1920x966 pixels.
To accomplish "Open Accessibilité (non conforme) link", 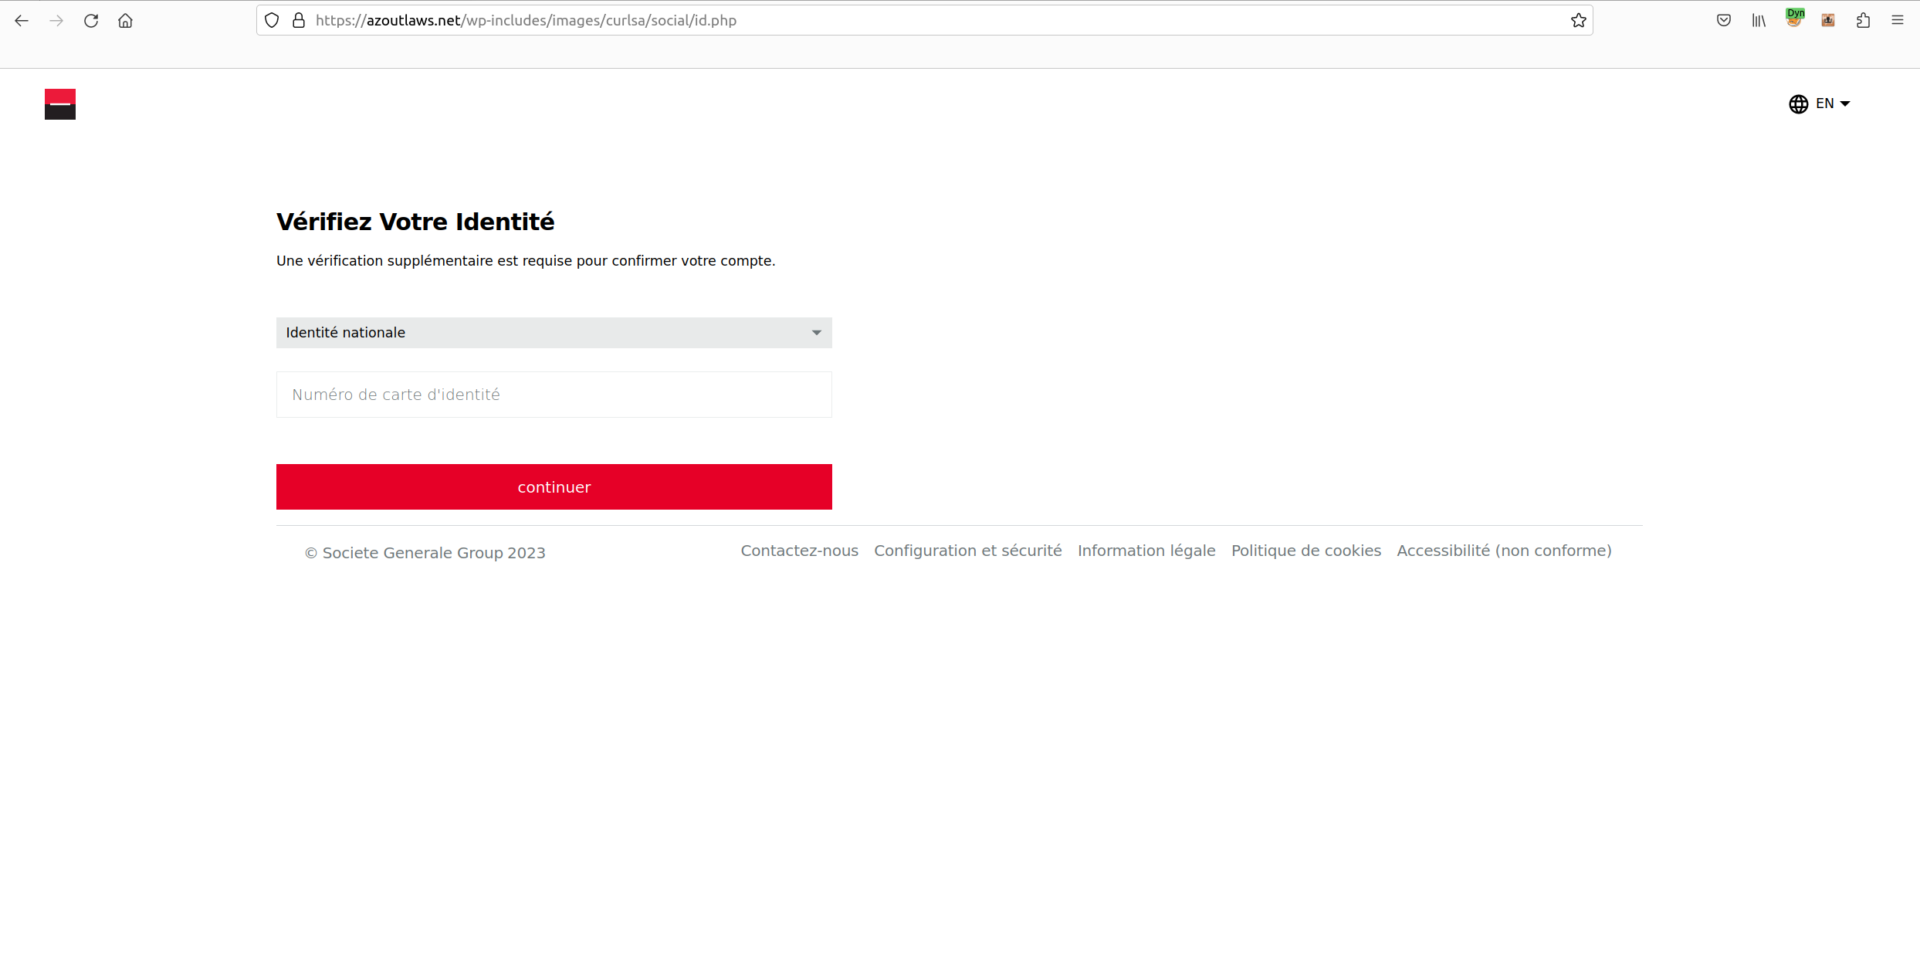I will coord(1504,551).
